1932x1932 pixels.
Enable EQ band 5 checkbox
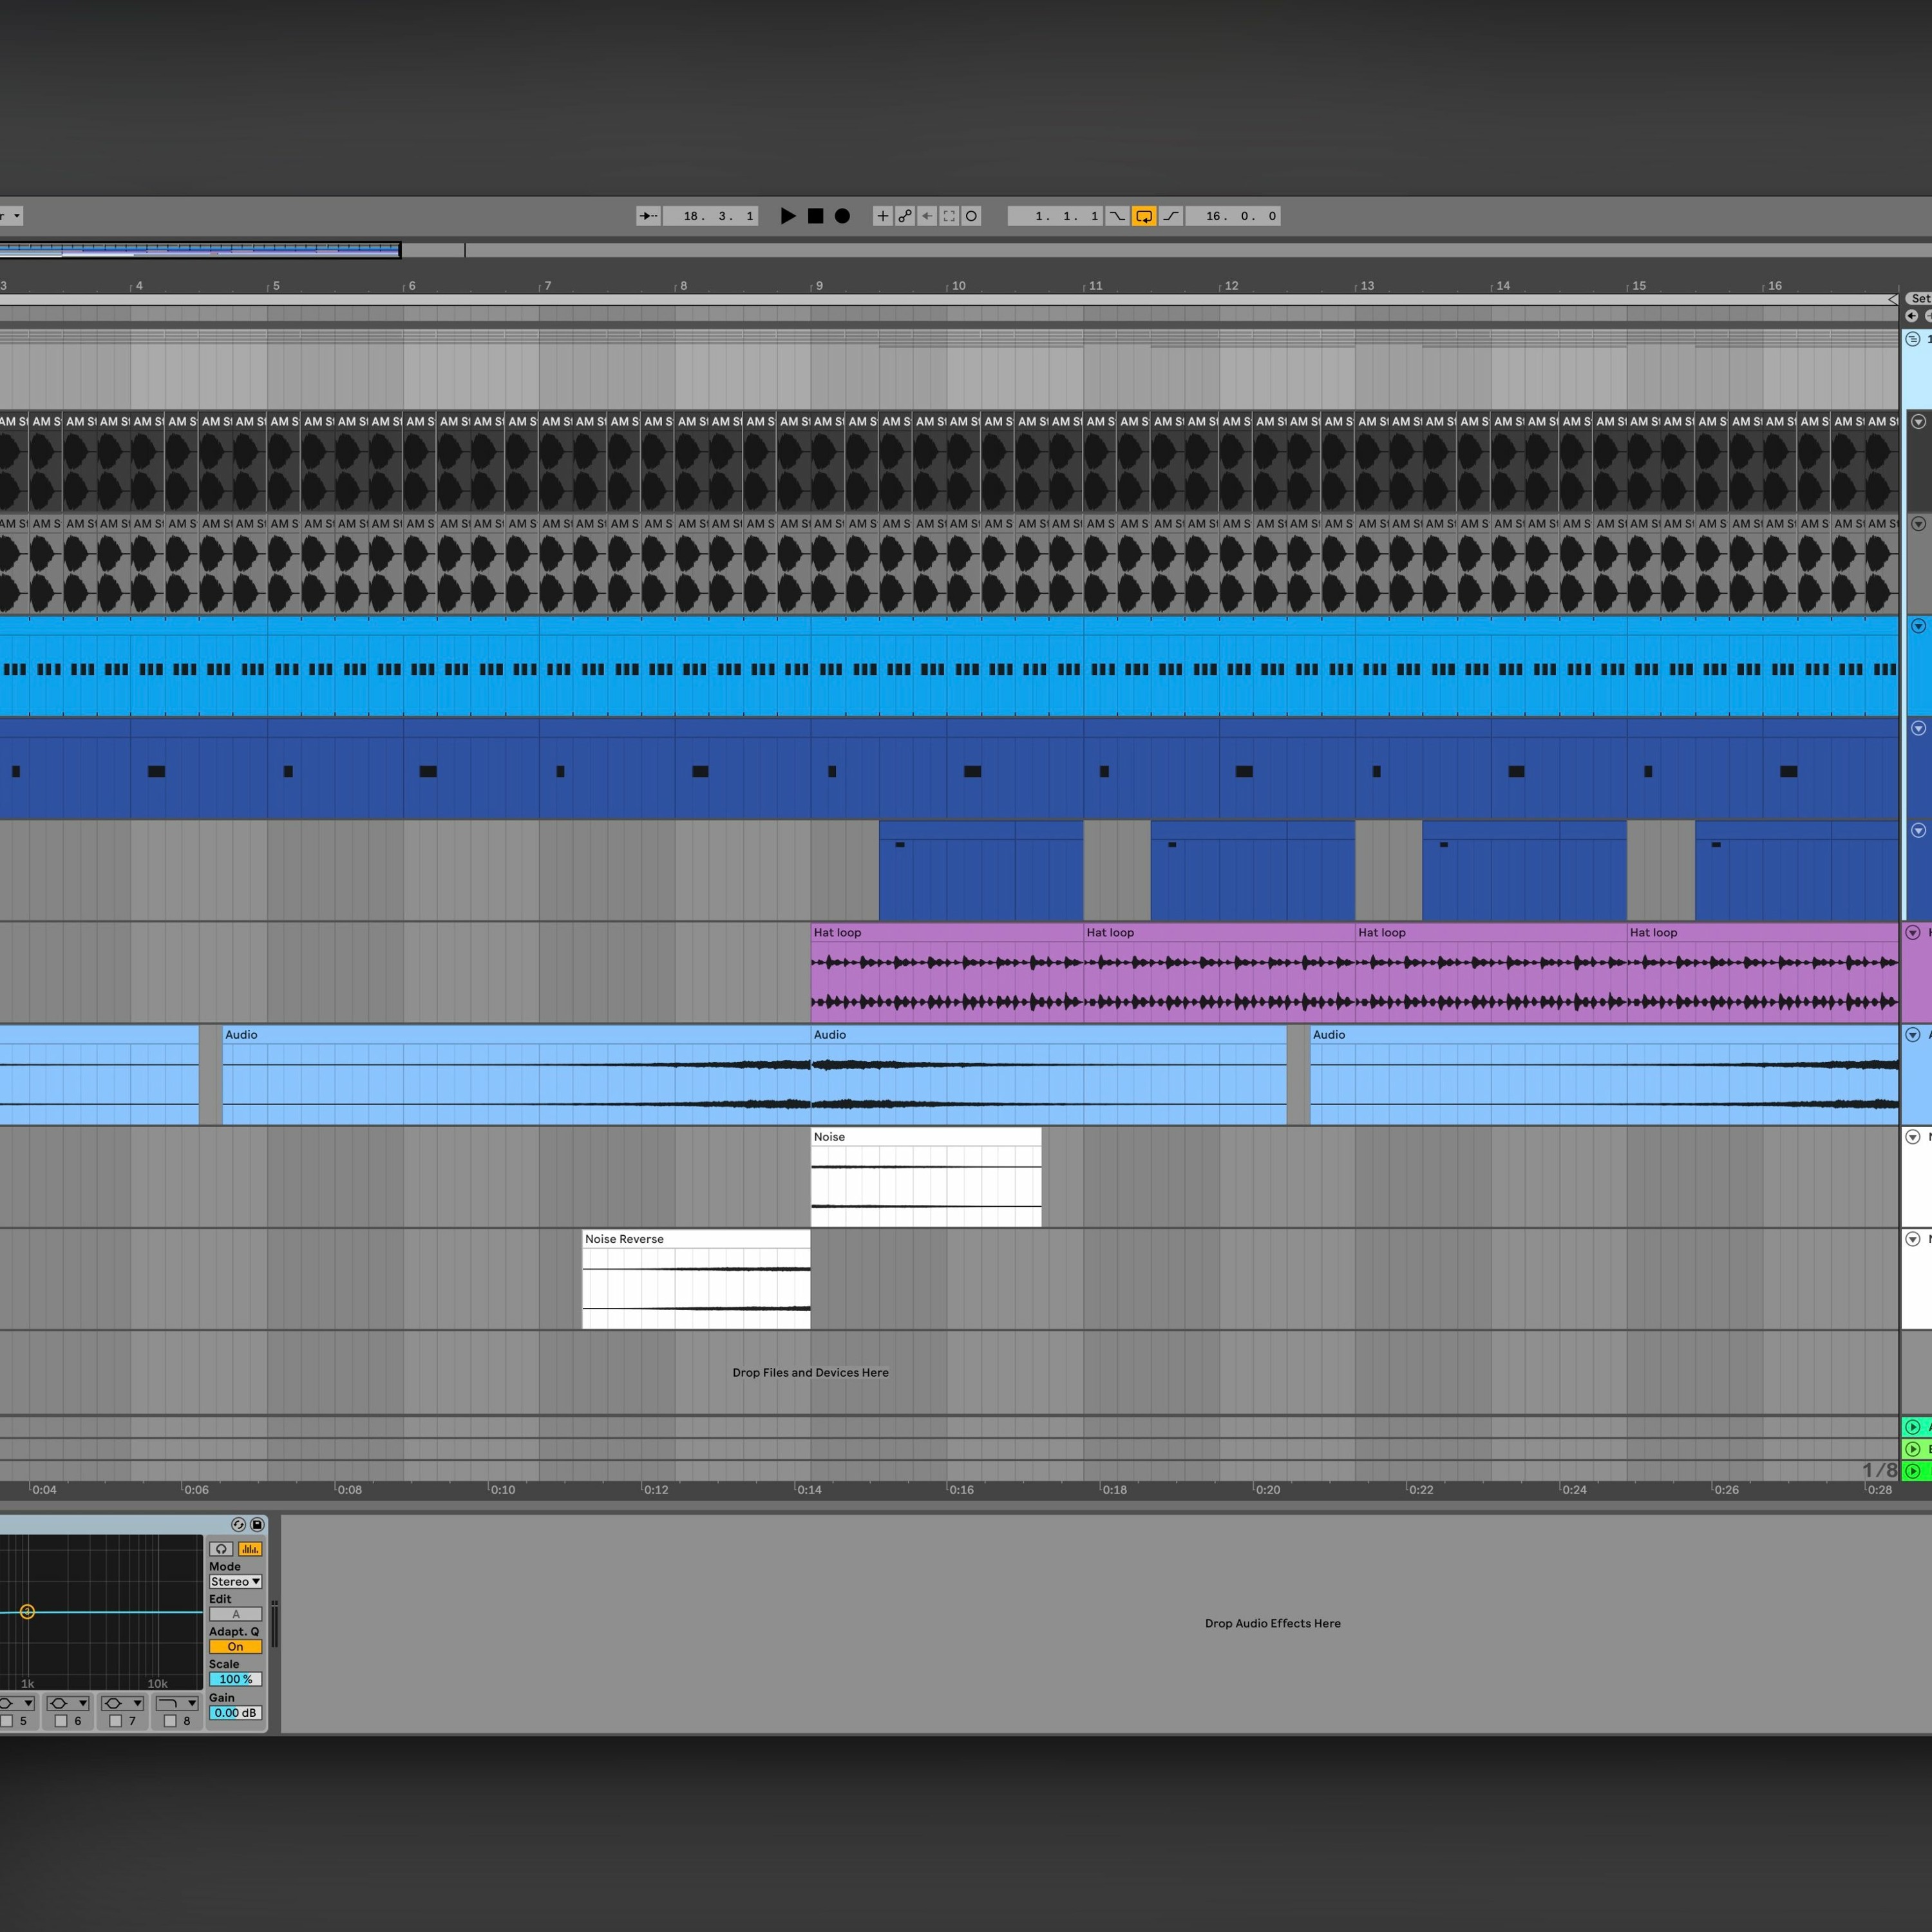point(7,1721)
